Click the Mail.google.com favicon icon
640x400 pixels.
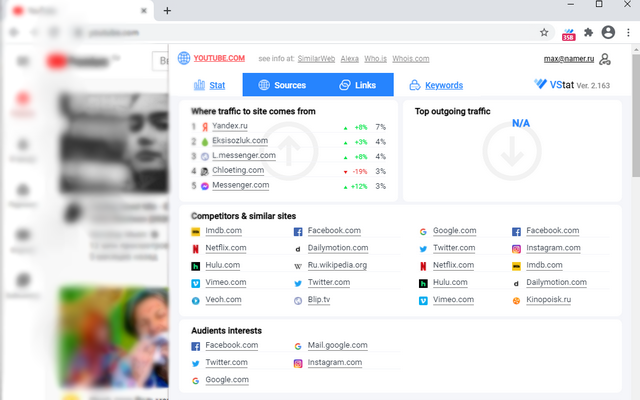pyautogui.click(x=298, y=347)
